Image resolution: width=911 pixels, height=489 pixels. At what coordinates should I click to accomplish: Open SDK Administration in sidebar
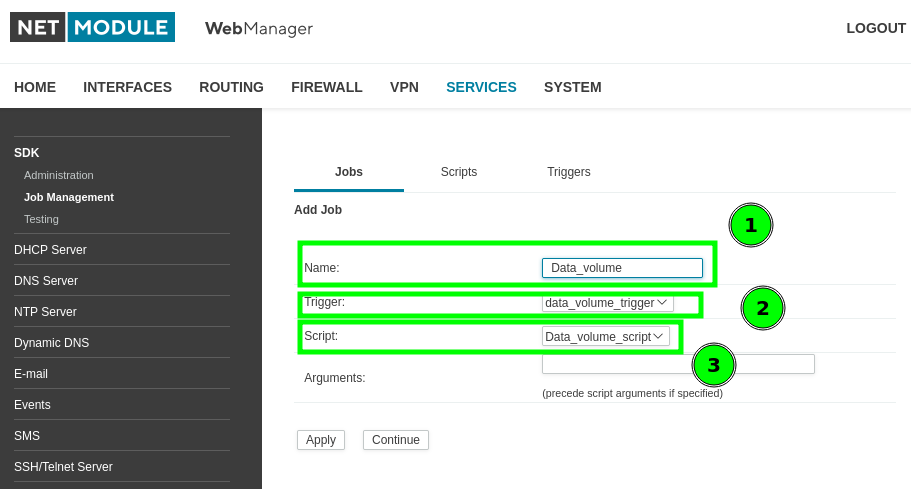(x=59, y=175)
